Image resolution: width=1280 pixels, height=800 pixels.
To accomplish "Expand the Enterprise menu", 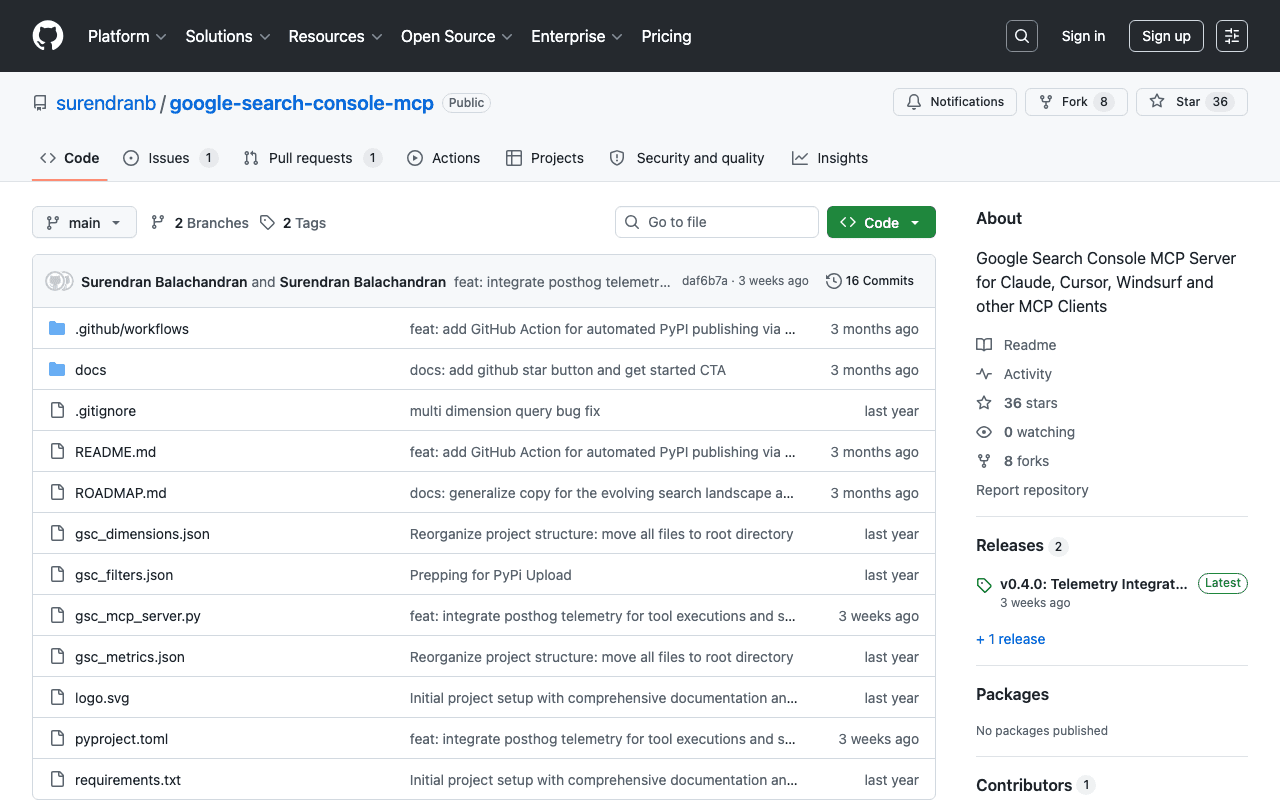I will 577,36.
